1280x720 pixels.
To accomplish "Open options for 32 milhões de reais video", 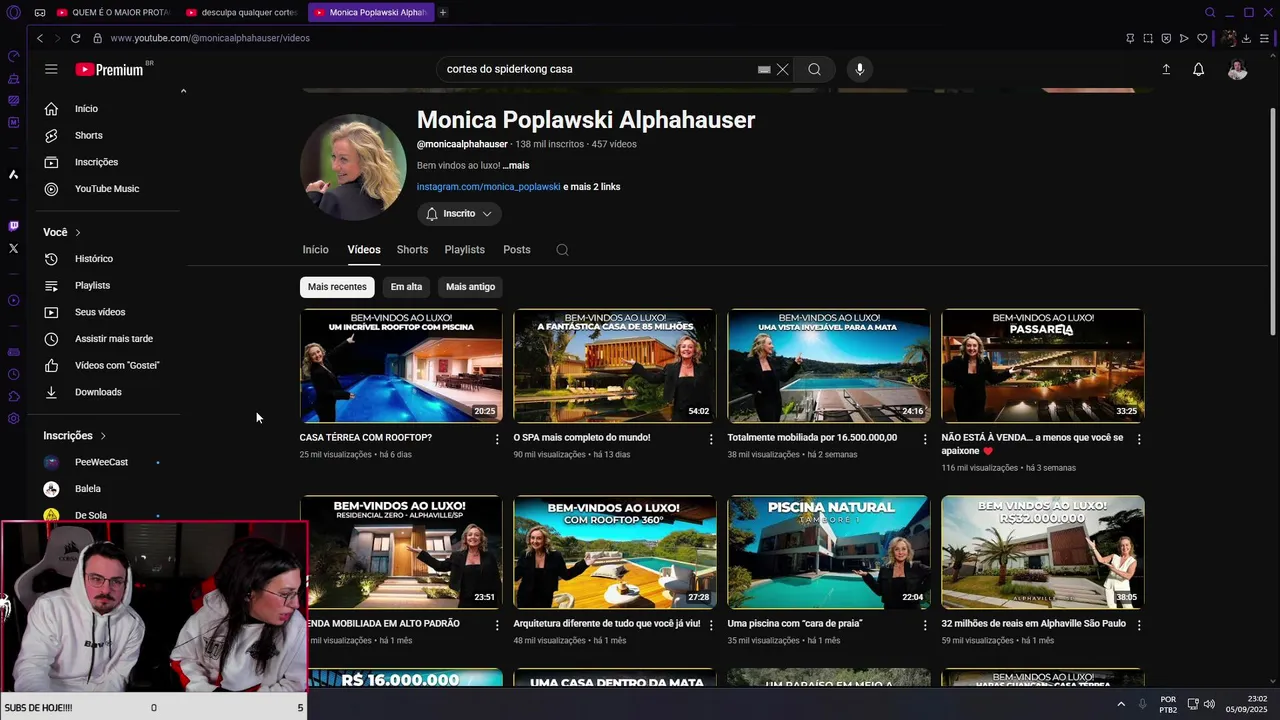I will 1139,625.
